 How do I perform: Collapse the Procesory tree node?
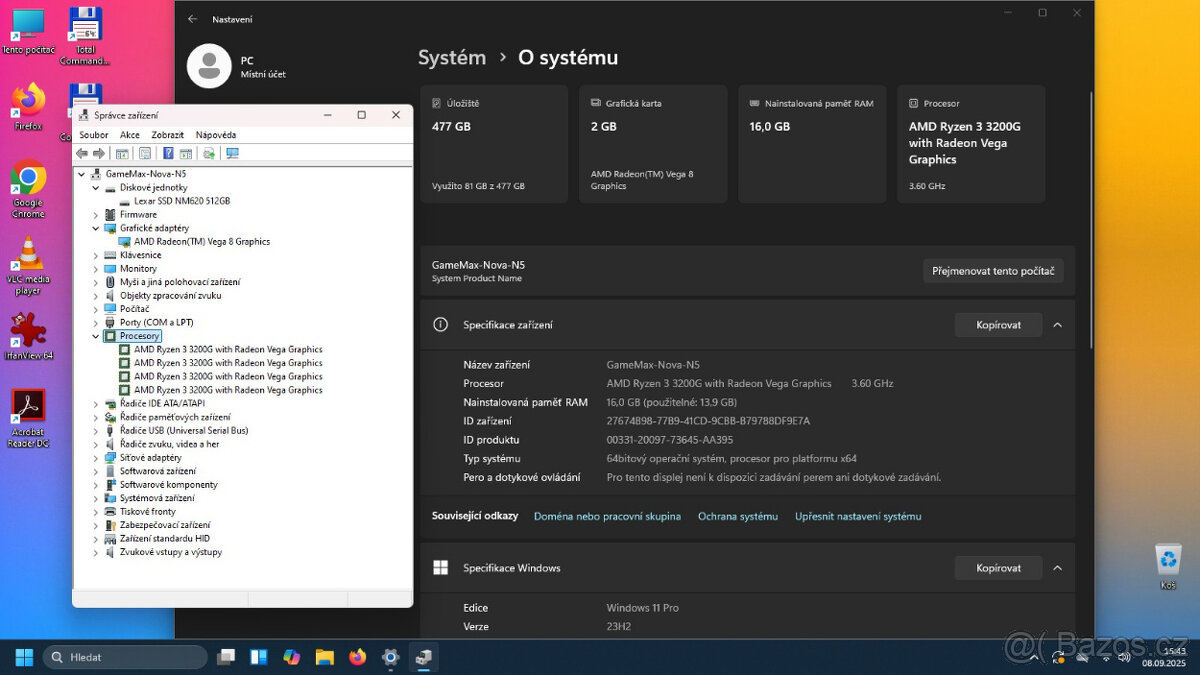(96, 335)
